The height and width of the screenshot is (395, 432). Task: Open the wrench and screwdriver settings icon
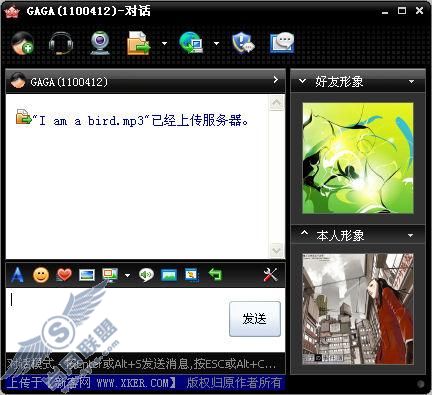coord(270,275)
